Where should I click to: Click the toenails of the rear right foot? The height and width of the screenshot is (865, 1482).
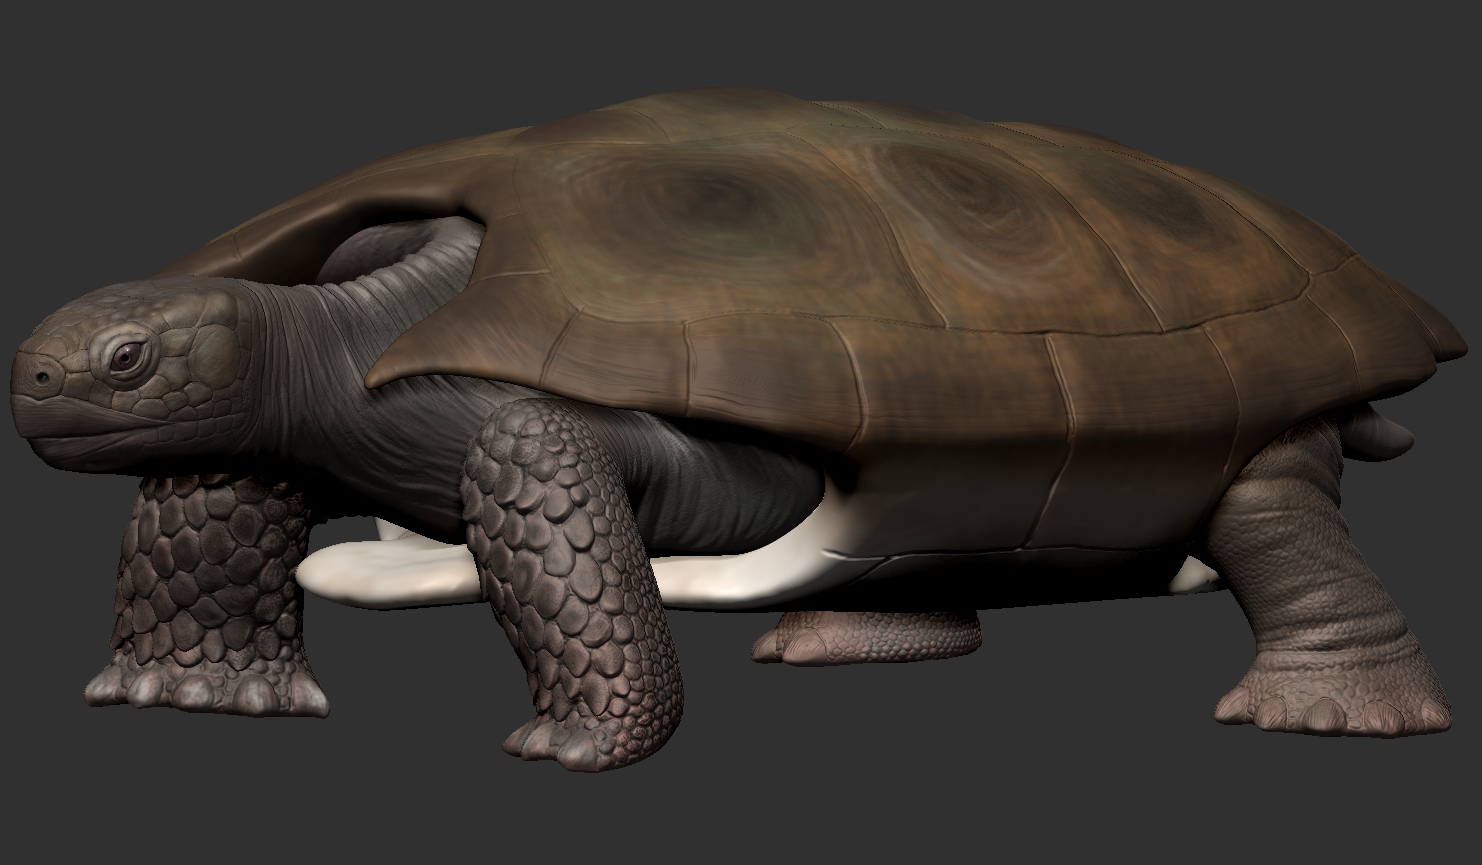coord(1330,712)
